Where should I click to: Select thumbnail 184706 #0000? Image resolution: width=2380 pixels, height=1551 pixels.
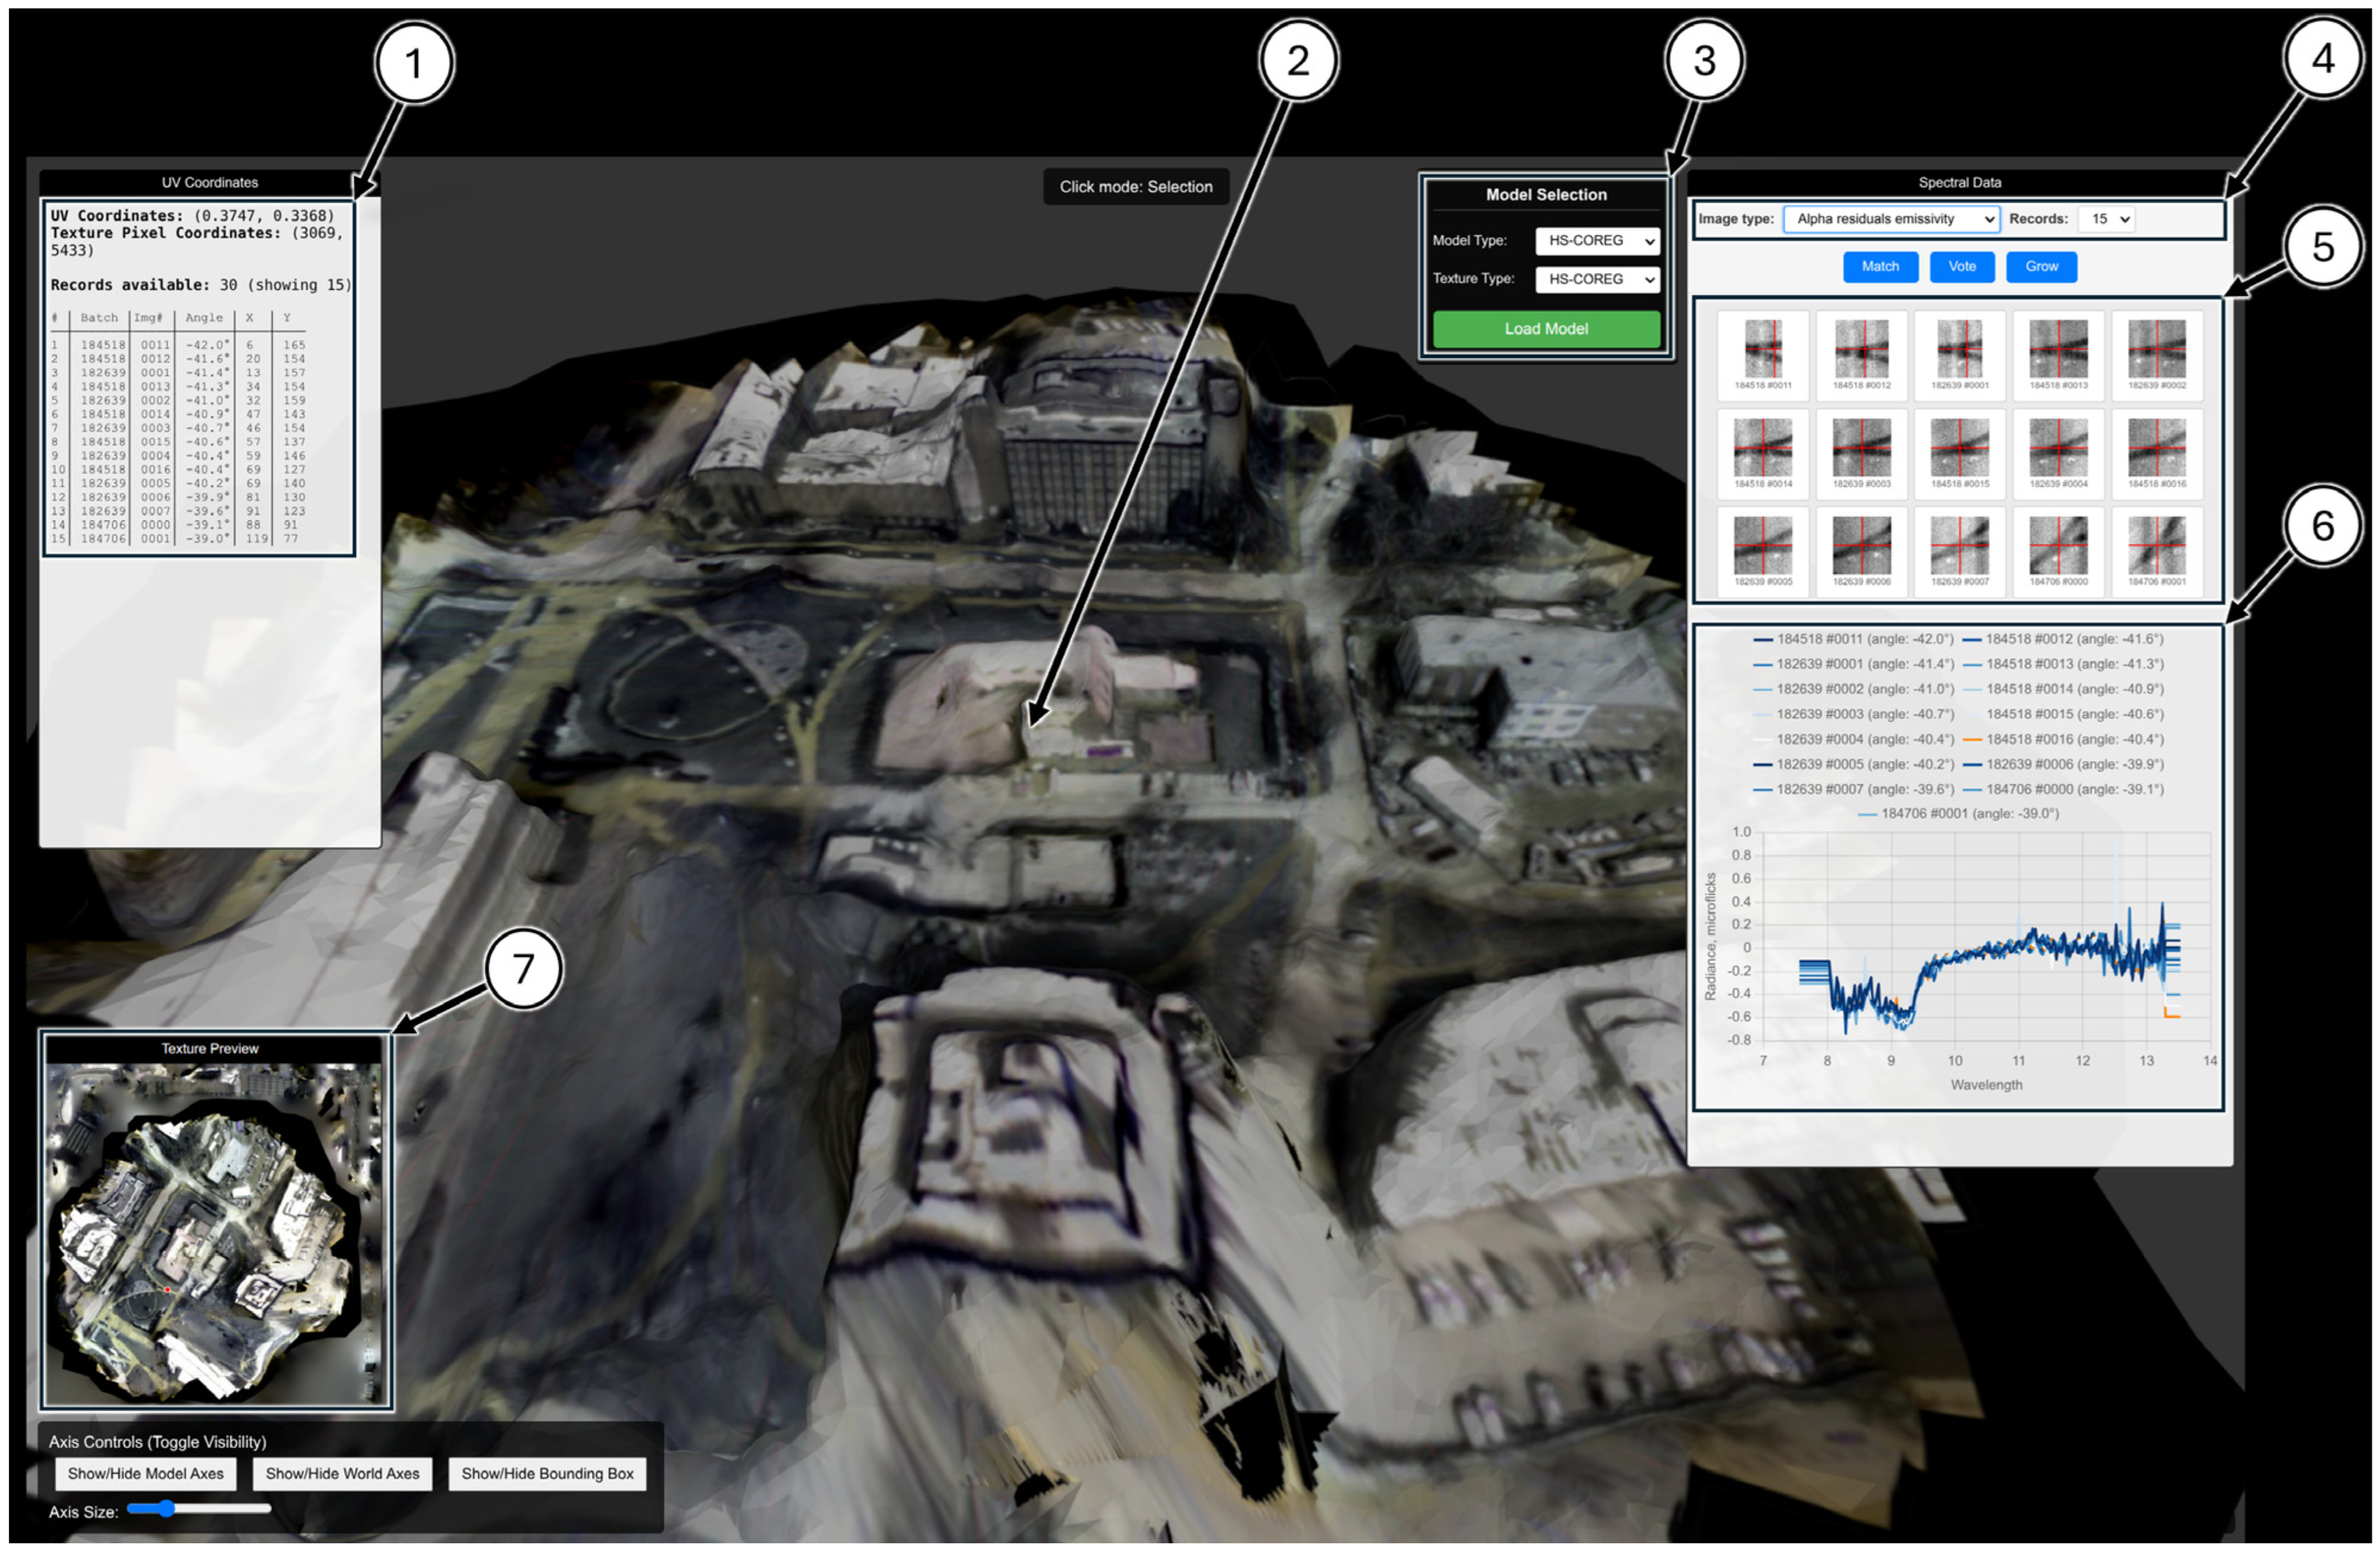(2058, 551)
